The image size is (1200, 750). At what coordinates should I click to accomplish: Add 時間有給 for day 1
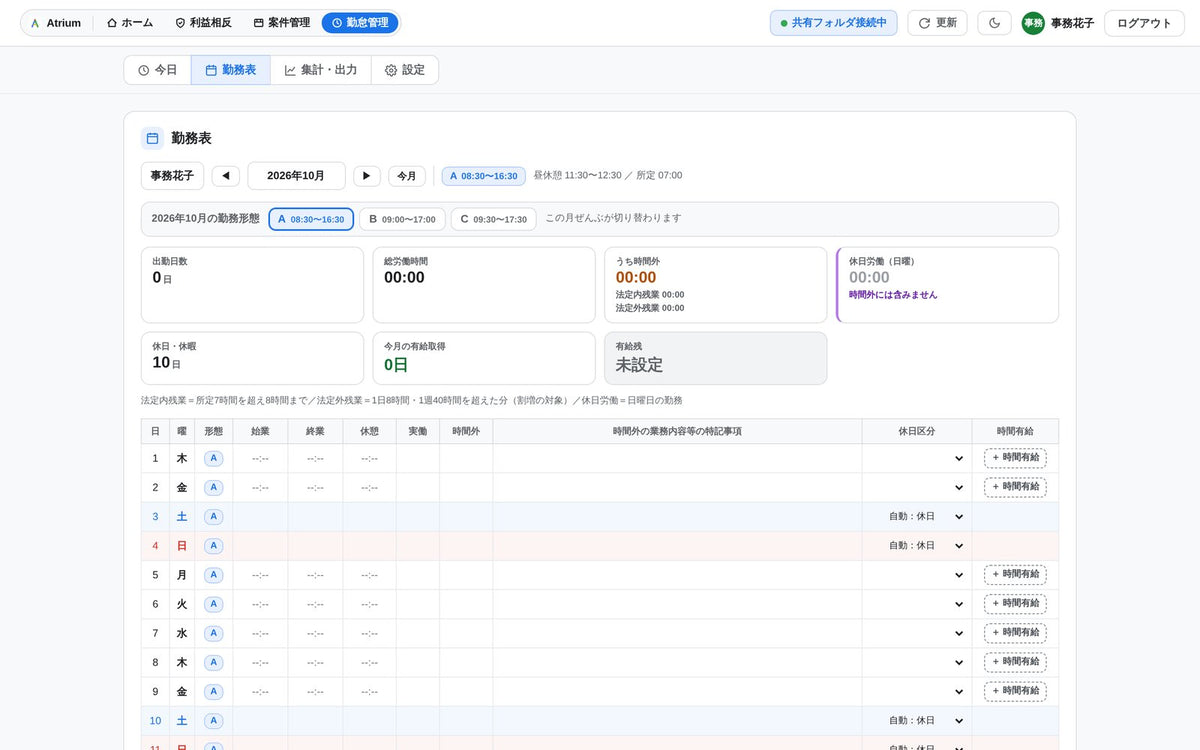pyautogui.click(x=1015, y=458)
